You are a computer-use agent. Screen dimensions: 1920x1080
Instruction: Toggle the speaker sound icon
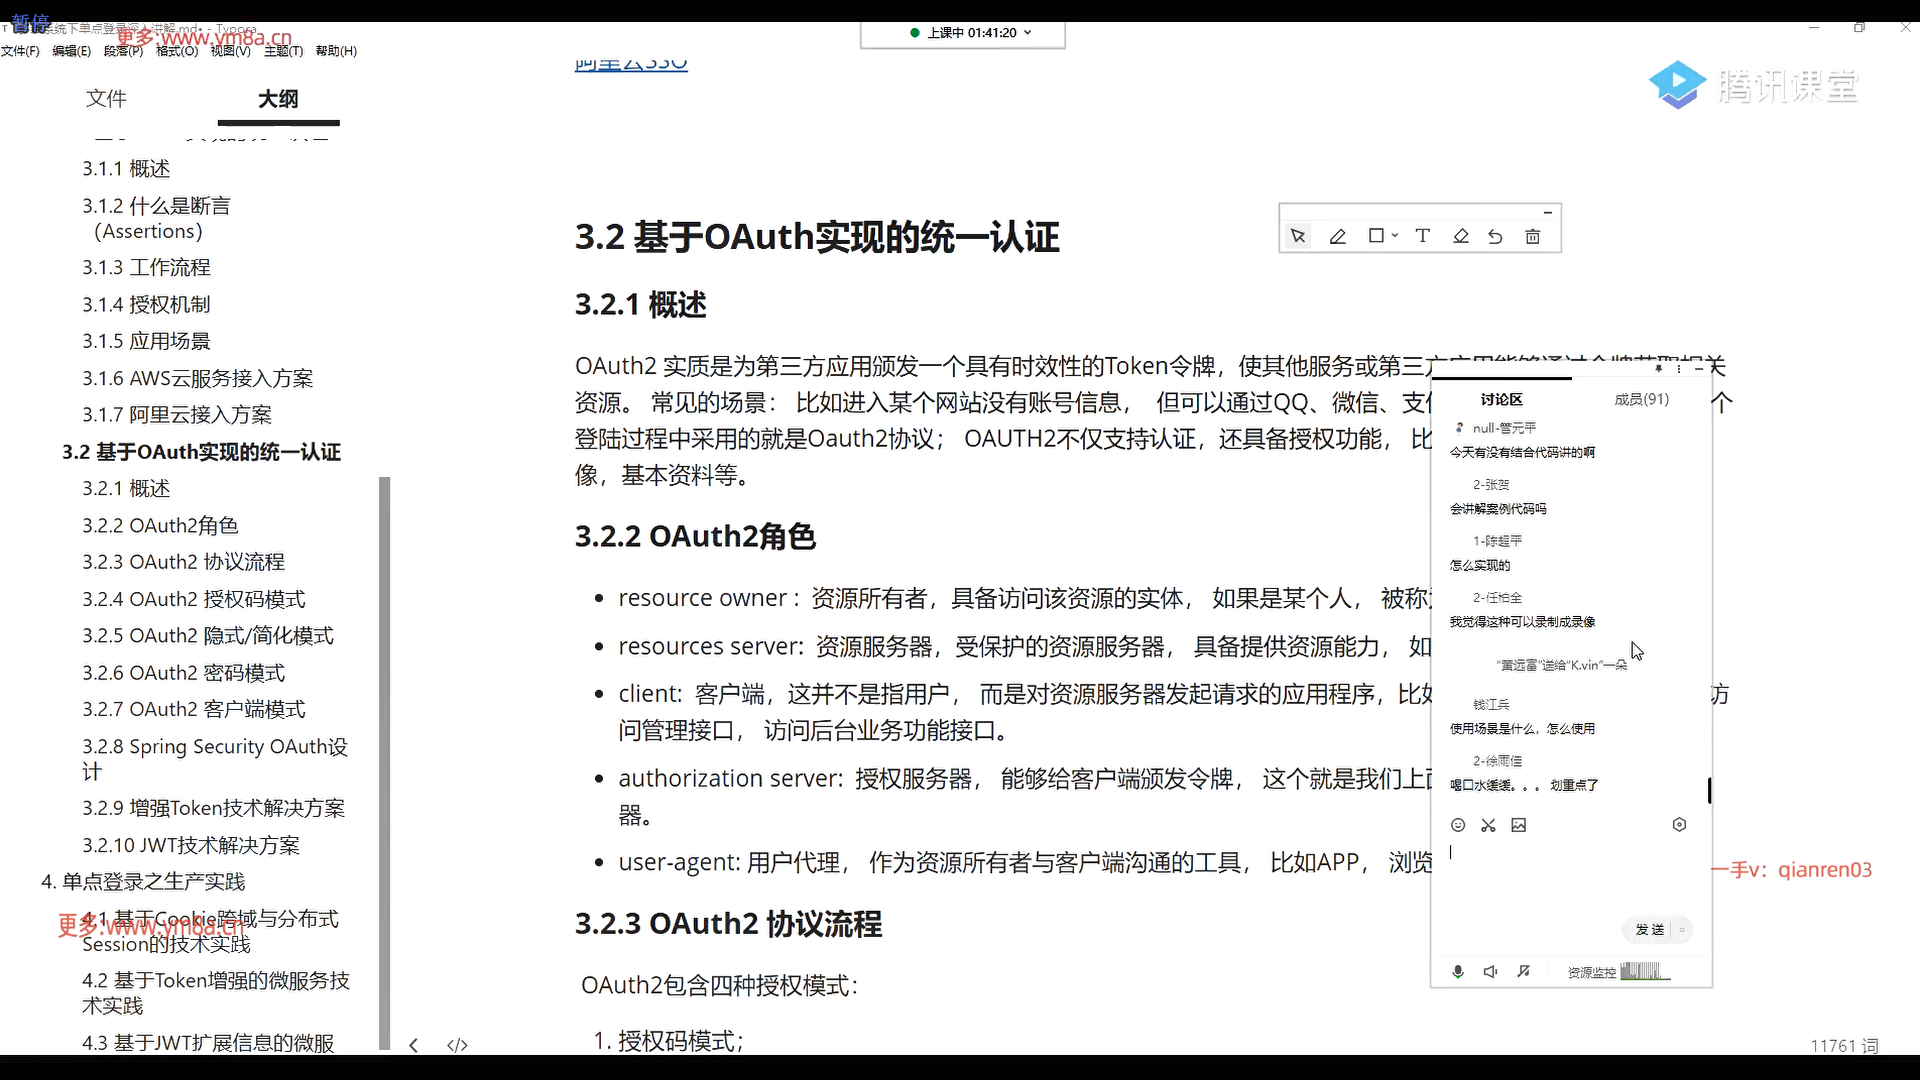(1490, 972)
